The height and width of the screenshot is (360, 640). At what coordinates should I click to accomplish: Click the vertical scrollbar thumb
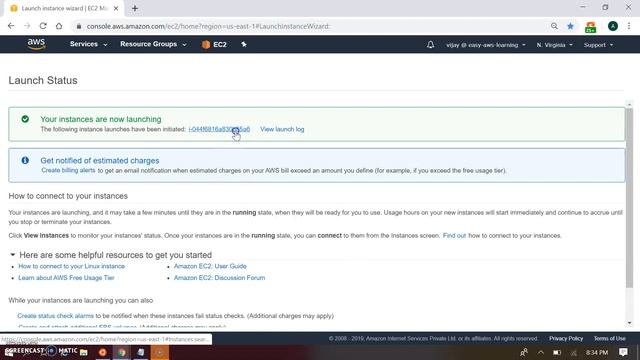(x=629, y=198)
